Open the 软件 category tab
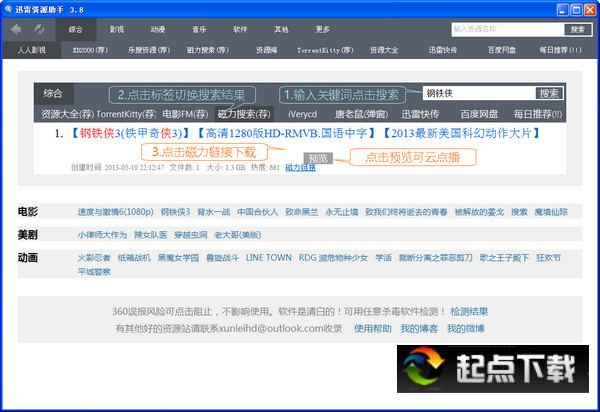The image size is (600, 412). tap(240, 30)
